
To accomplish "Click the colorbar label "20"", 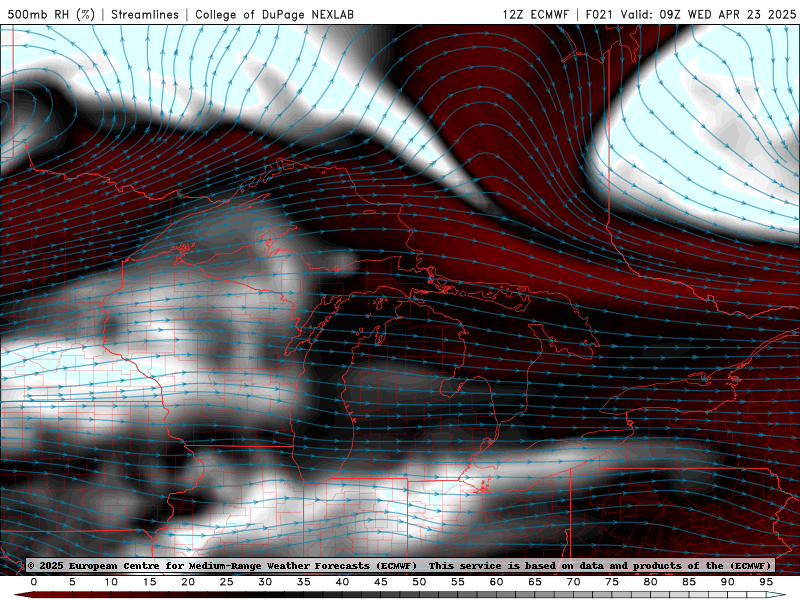I will [188, 582].
